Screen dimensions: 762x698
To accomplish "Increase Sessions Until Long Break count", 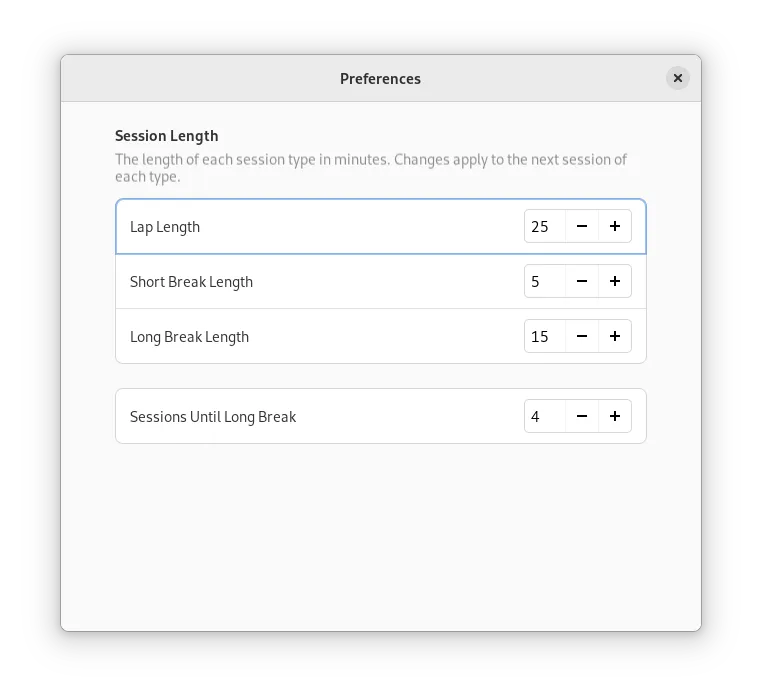I will (x=615, y=416).
